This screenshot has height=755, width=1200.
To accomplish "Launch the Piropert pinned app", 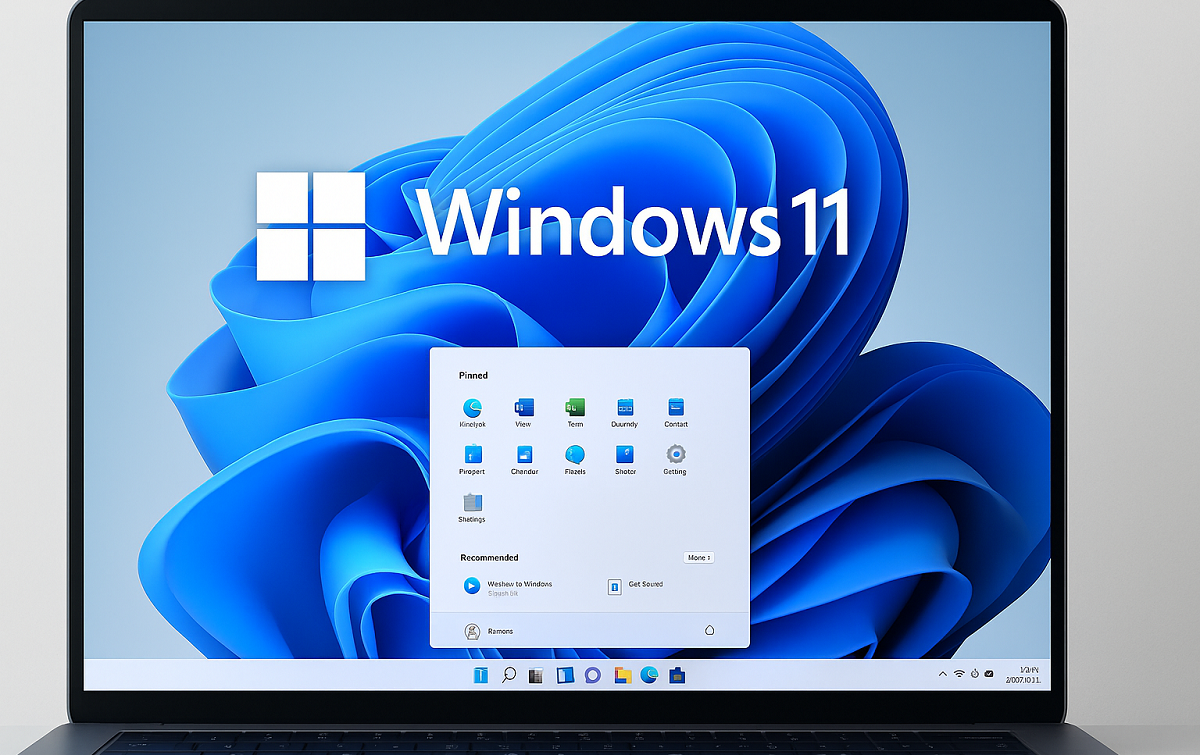I will 472,455.
